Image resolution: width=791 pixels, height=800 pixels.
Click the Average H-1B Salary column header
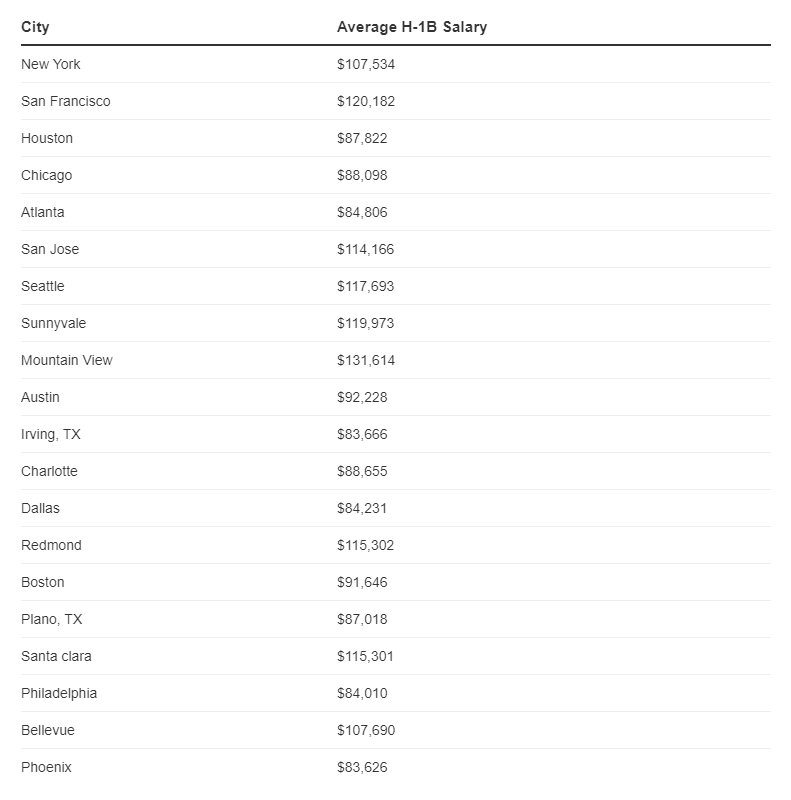[412, 27]
